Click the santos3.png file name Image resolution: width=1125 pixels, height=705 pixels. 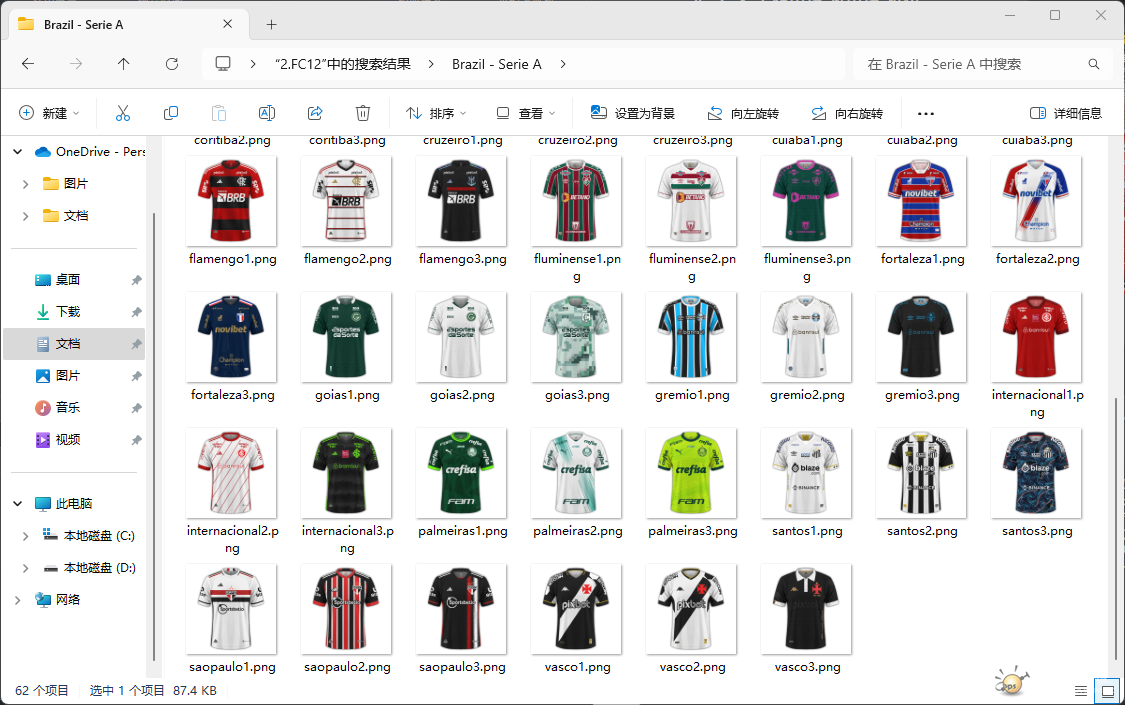point(1037,531)
